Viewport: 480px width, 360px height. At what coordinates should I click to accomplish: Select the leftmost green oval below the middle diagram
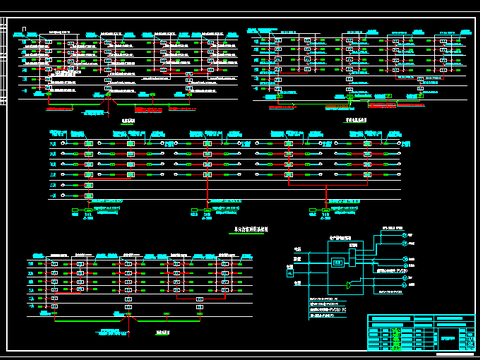click(76, 210)
